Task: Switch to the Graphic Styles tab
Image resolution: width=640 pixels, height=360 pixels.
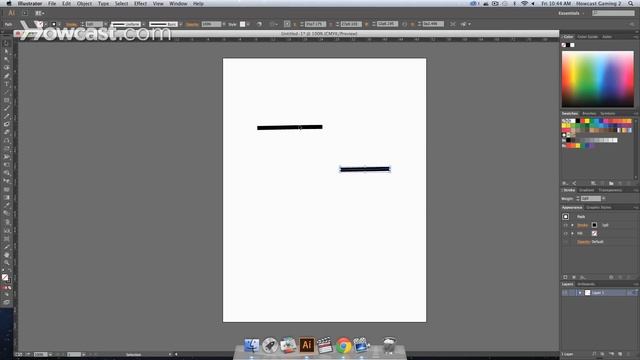Action: 599,207
